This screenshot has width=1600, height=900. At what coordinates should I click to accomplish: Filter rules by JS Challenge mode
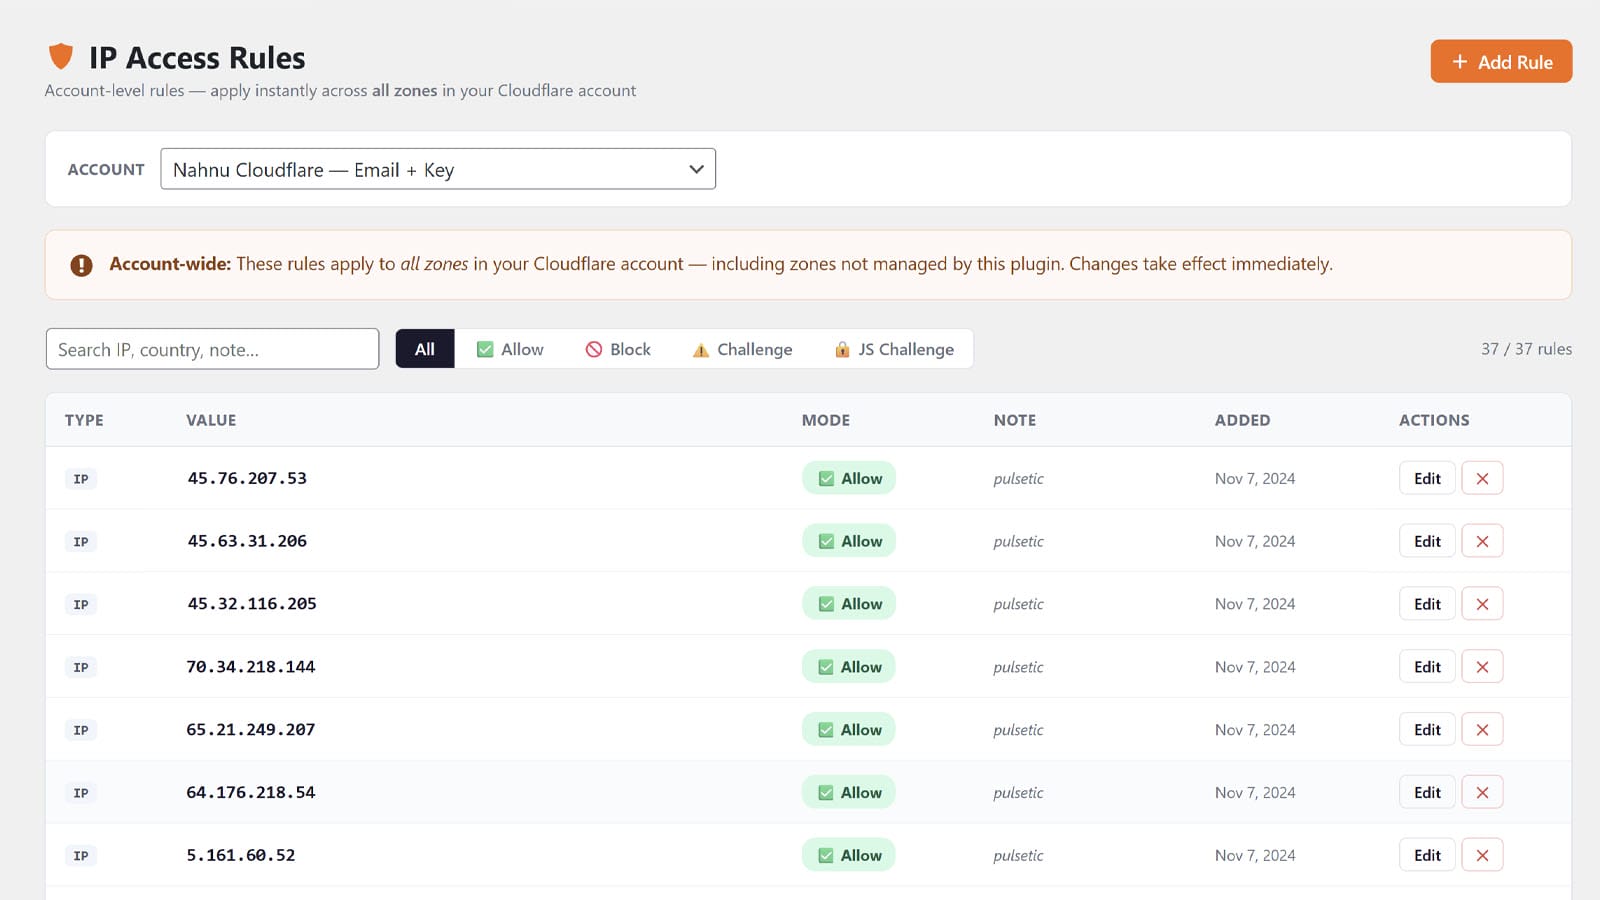point(893,349)
